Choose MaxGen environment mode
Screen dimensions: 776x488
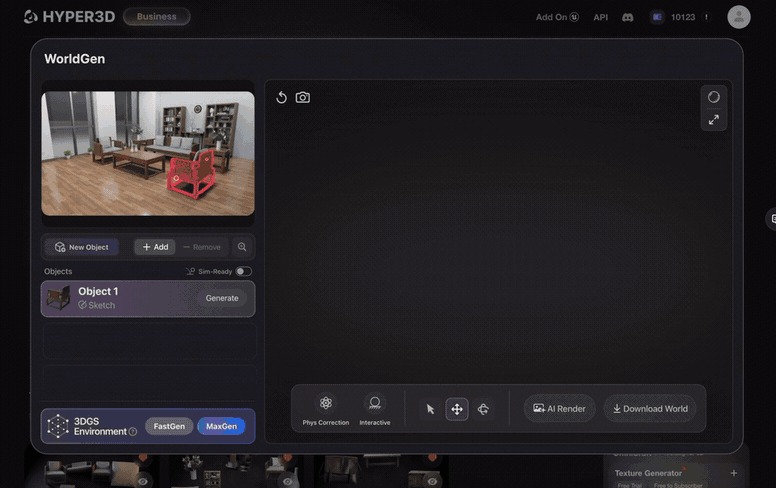[221, 426]
